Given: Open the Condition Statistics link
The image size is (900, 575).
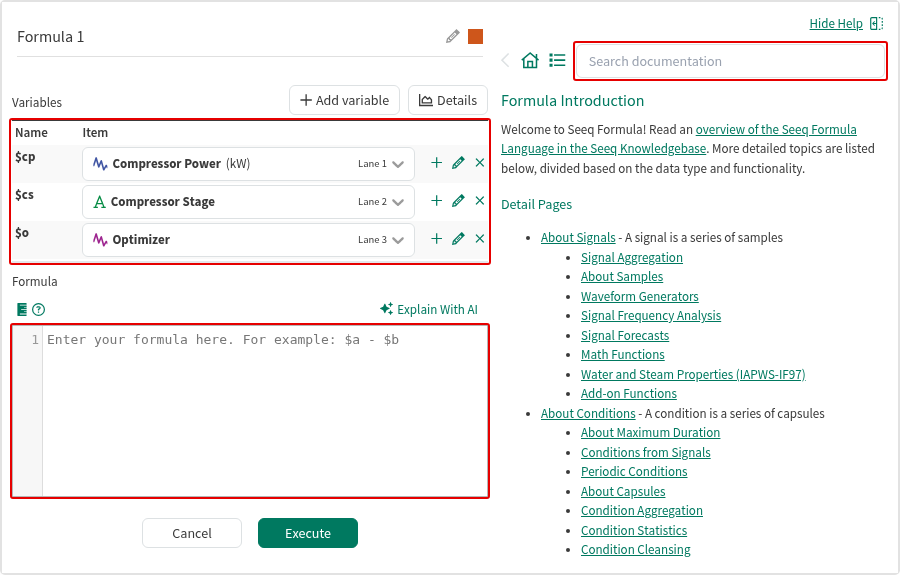Looking at the screenshot, I should click(634, 531).
